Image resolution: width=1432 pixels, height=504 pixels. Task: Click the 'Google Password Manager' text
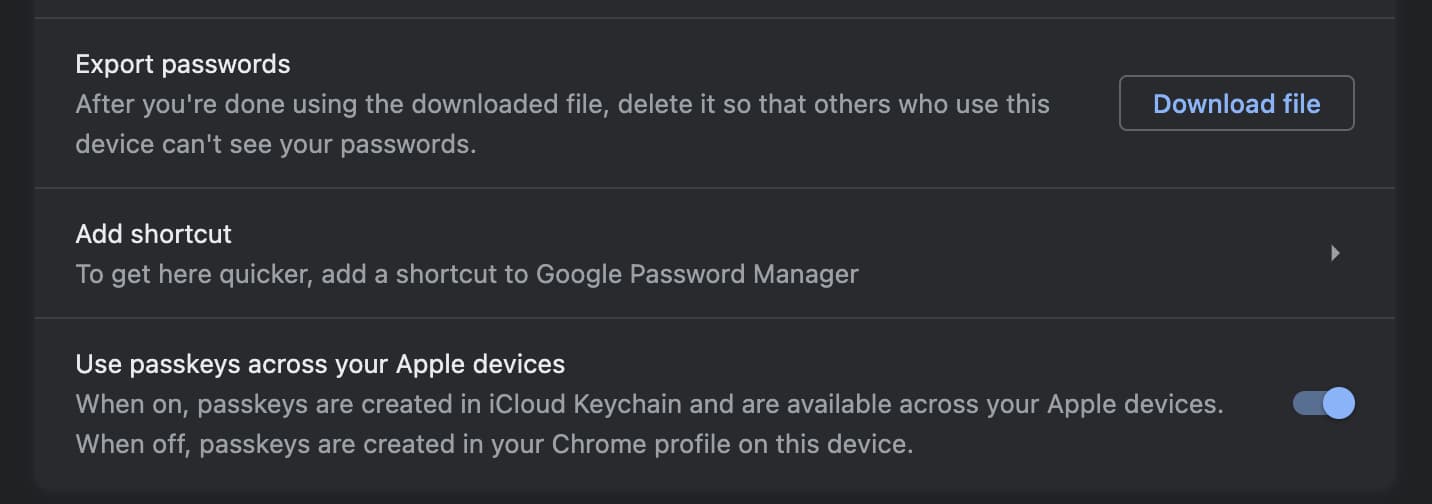(697, 274)
